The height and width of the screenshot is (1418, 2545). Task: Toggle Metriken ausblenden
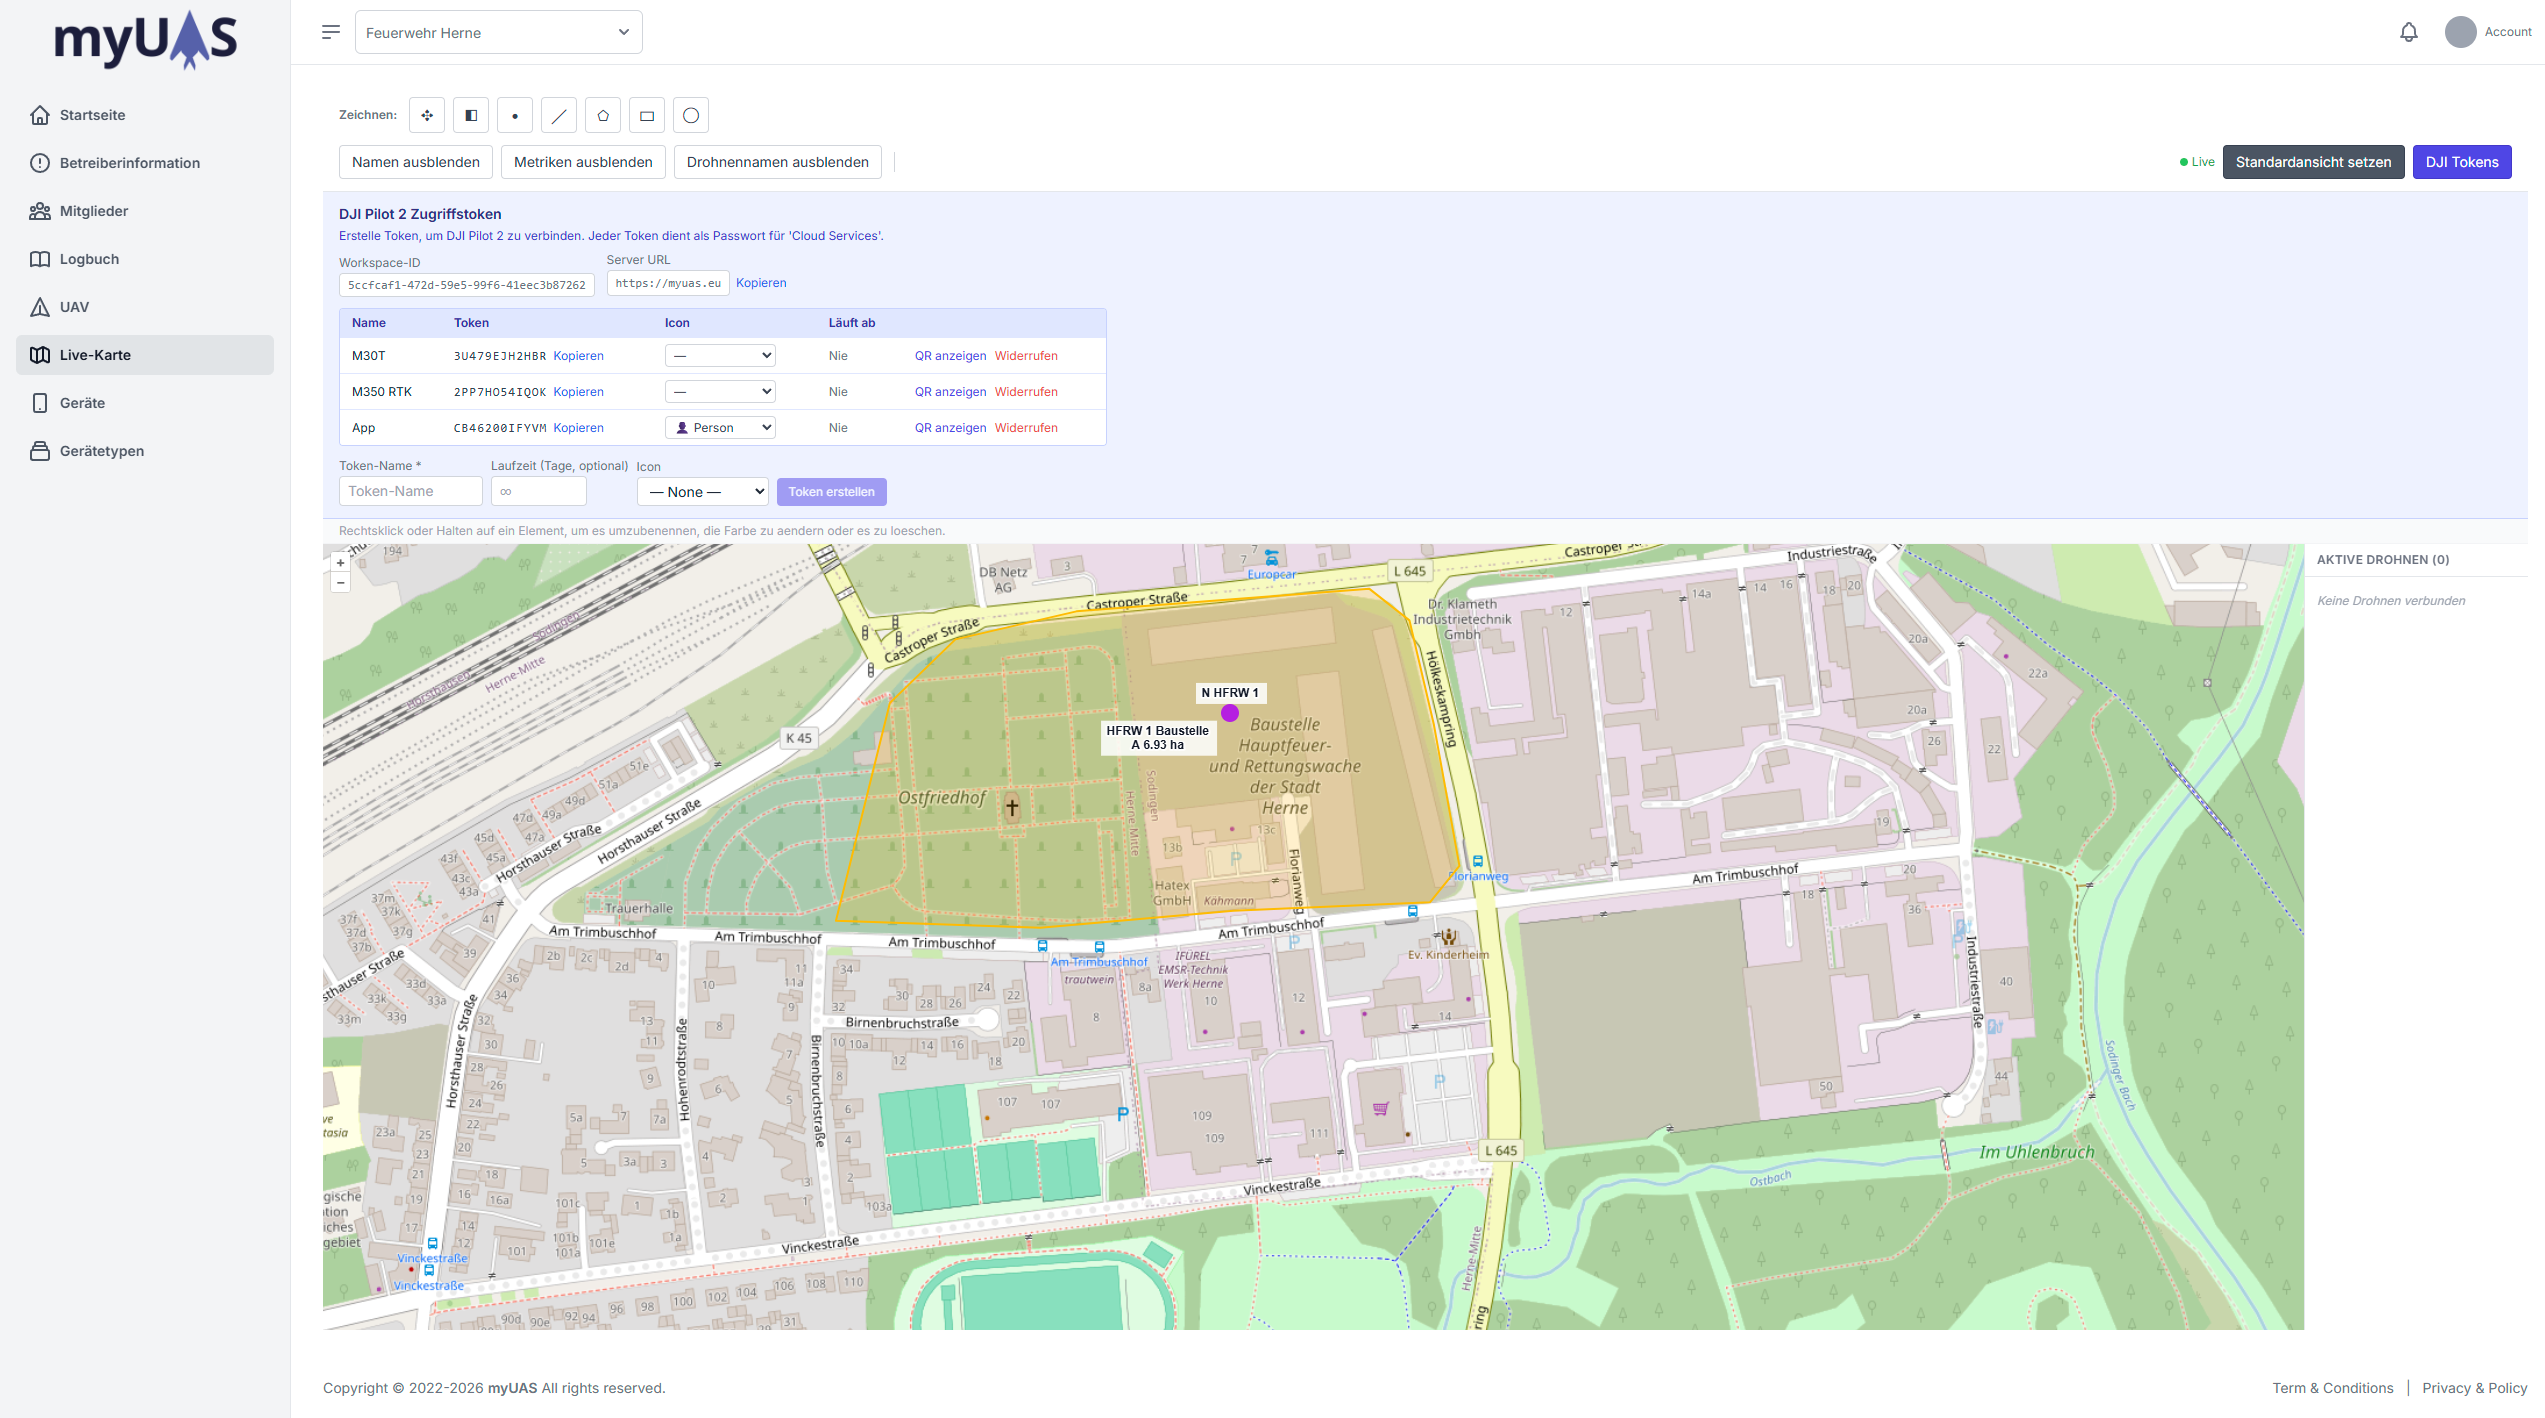(x=583, y=162)
